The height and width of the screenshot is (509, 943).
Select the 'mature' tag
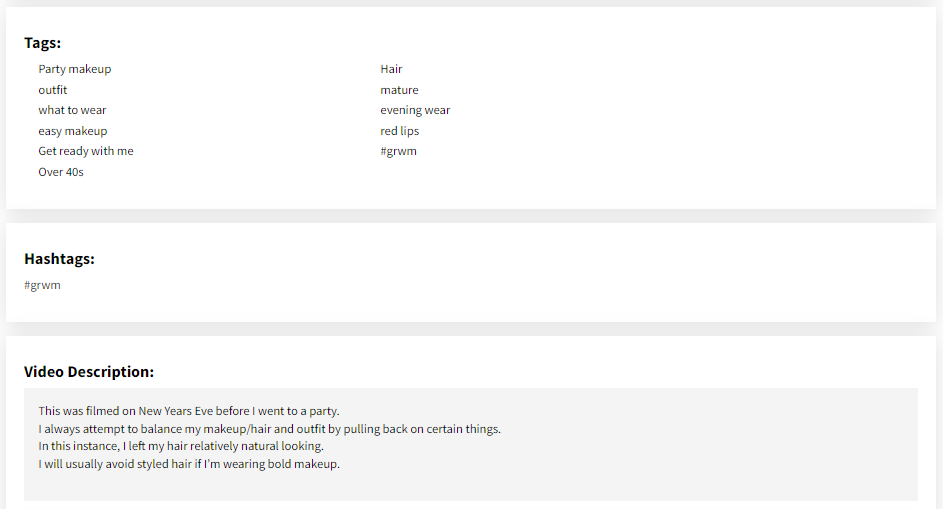(x=399, y=90)
